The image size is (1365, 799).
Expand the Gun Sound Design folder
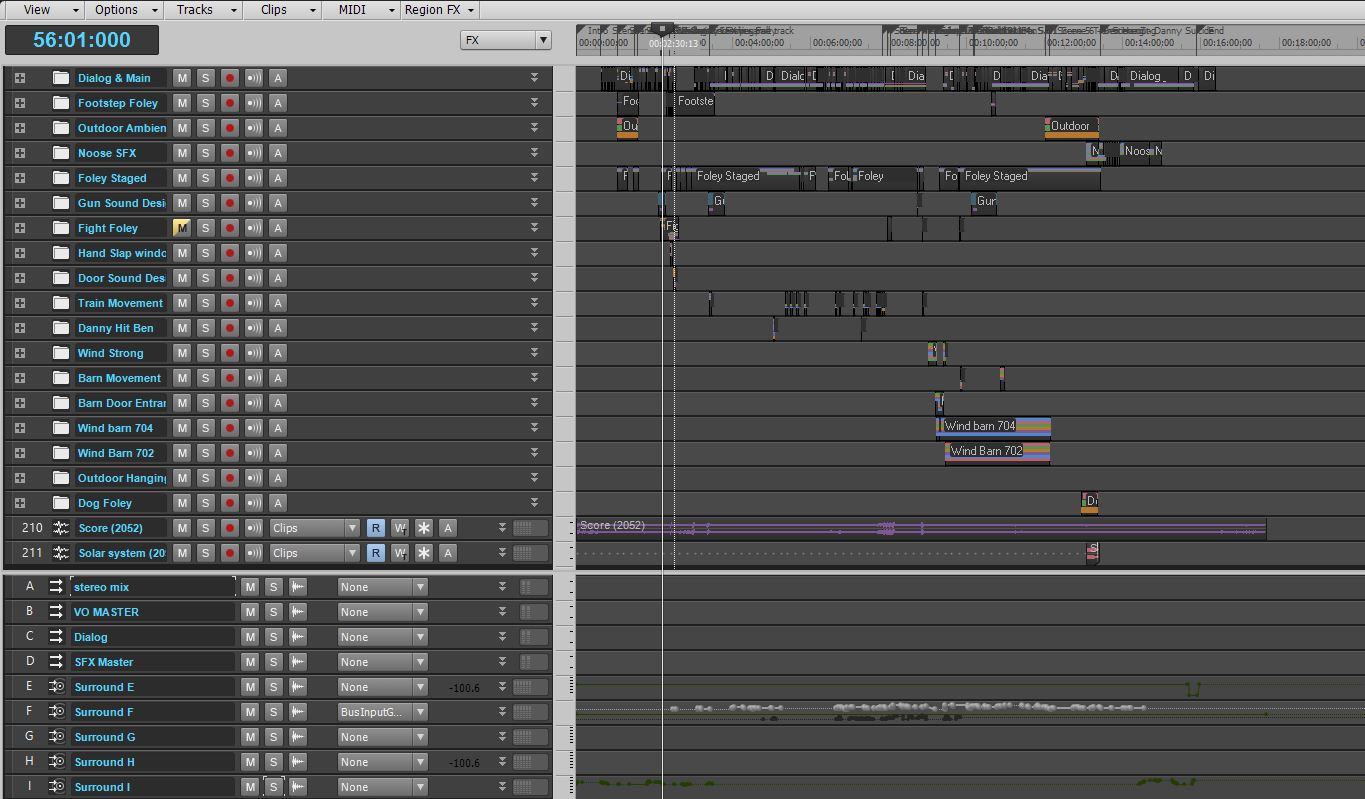click(20, 203)
